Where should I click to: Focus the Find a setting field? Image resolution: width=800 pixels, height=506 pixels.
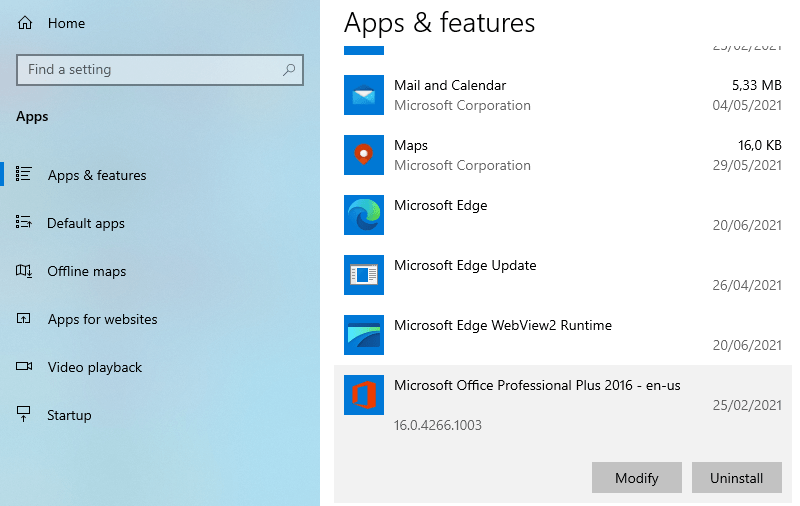[160, 69]
